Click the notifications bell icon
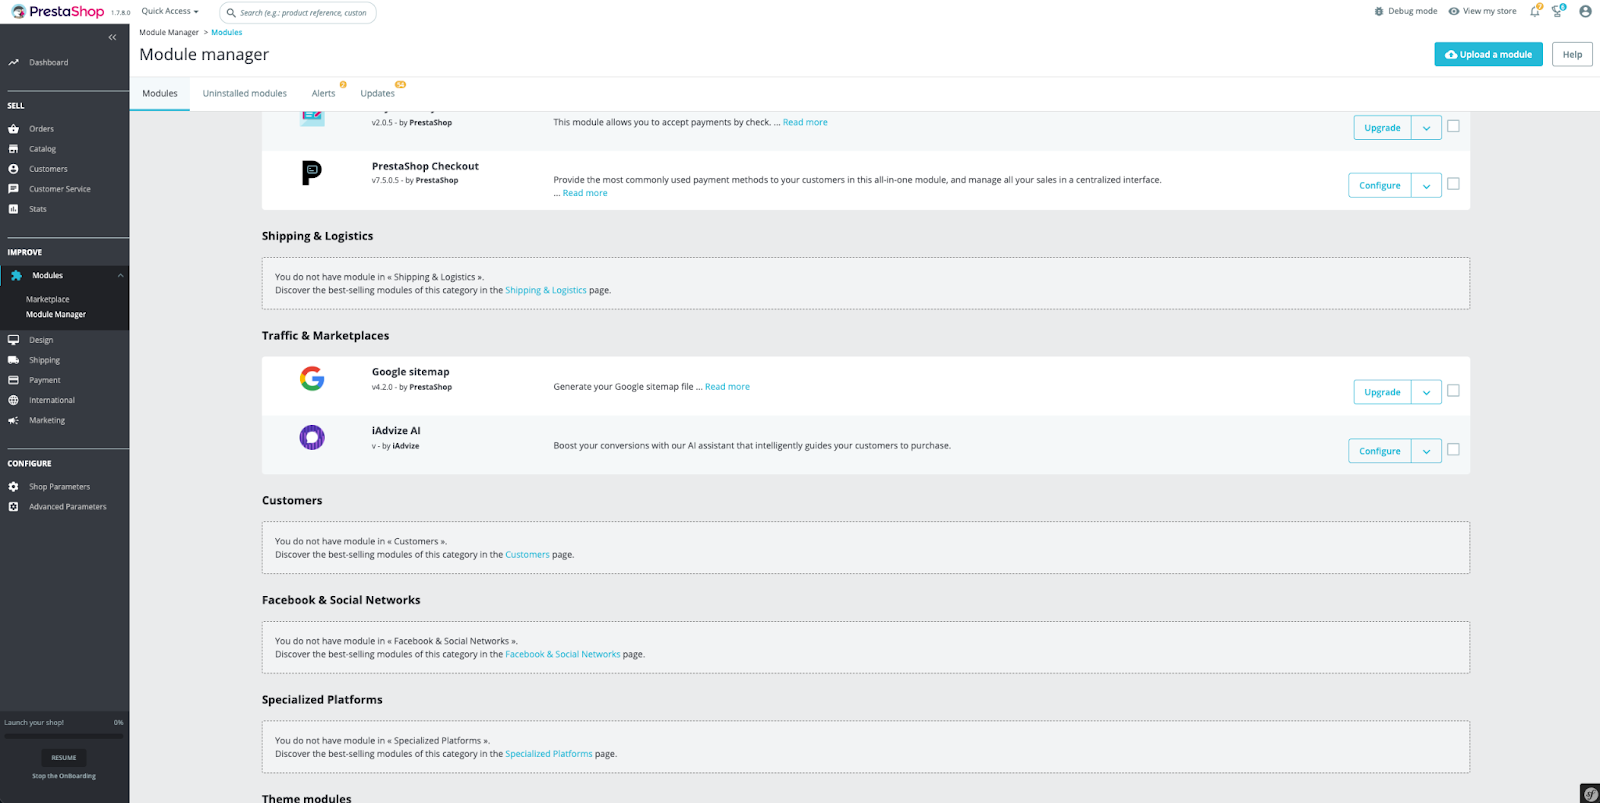Viewport: 1600px width, 803px height. point(1534,12)
